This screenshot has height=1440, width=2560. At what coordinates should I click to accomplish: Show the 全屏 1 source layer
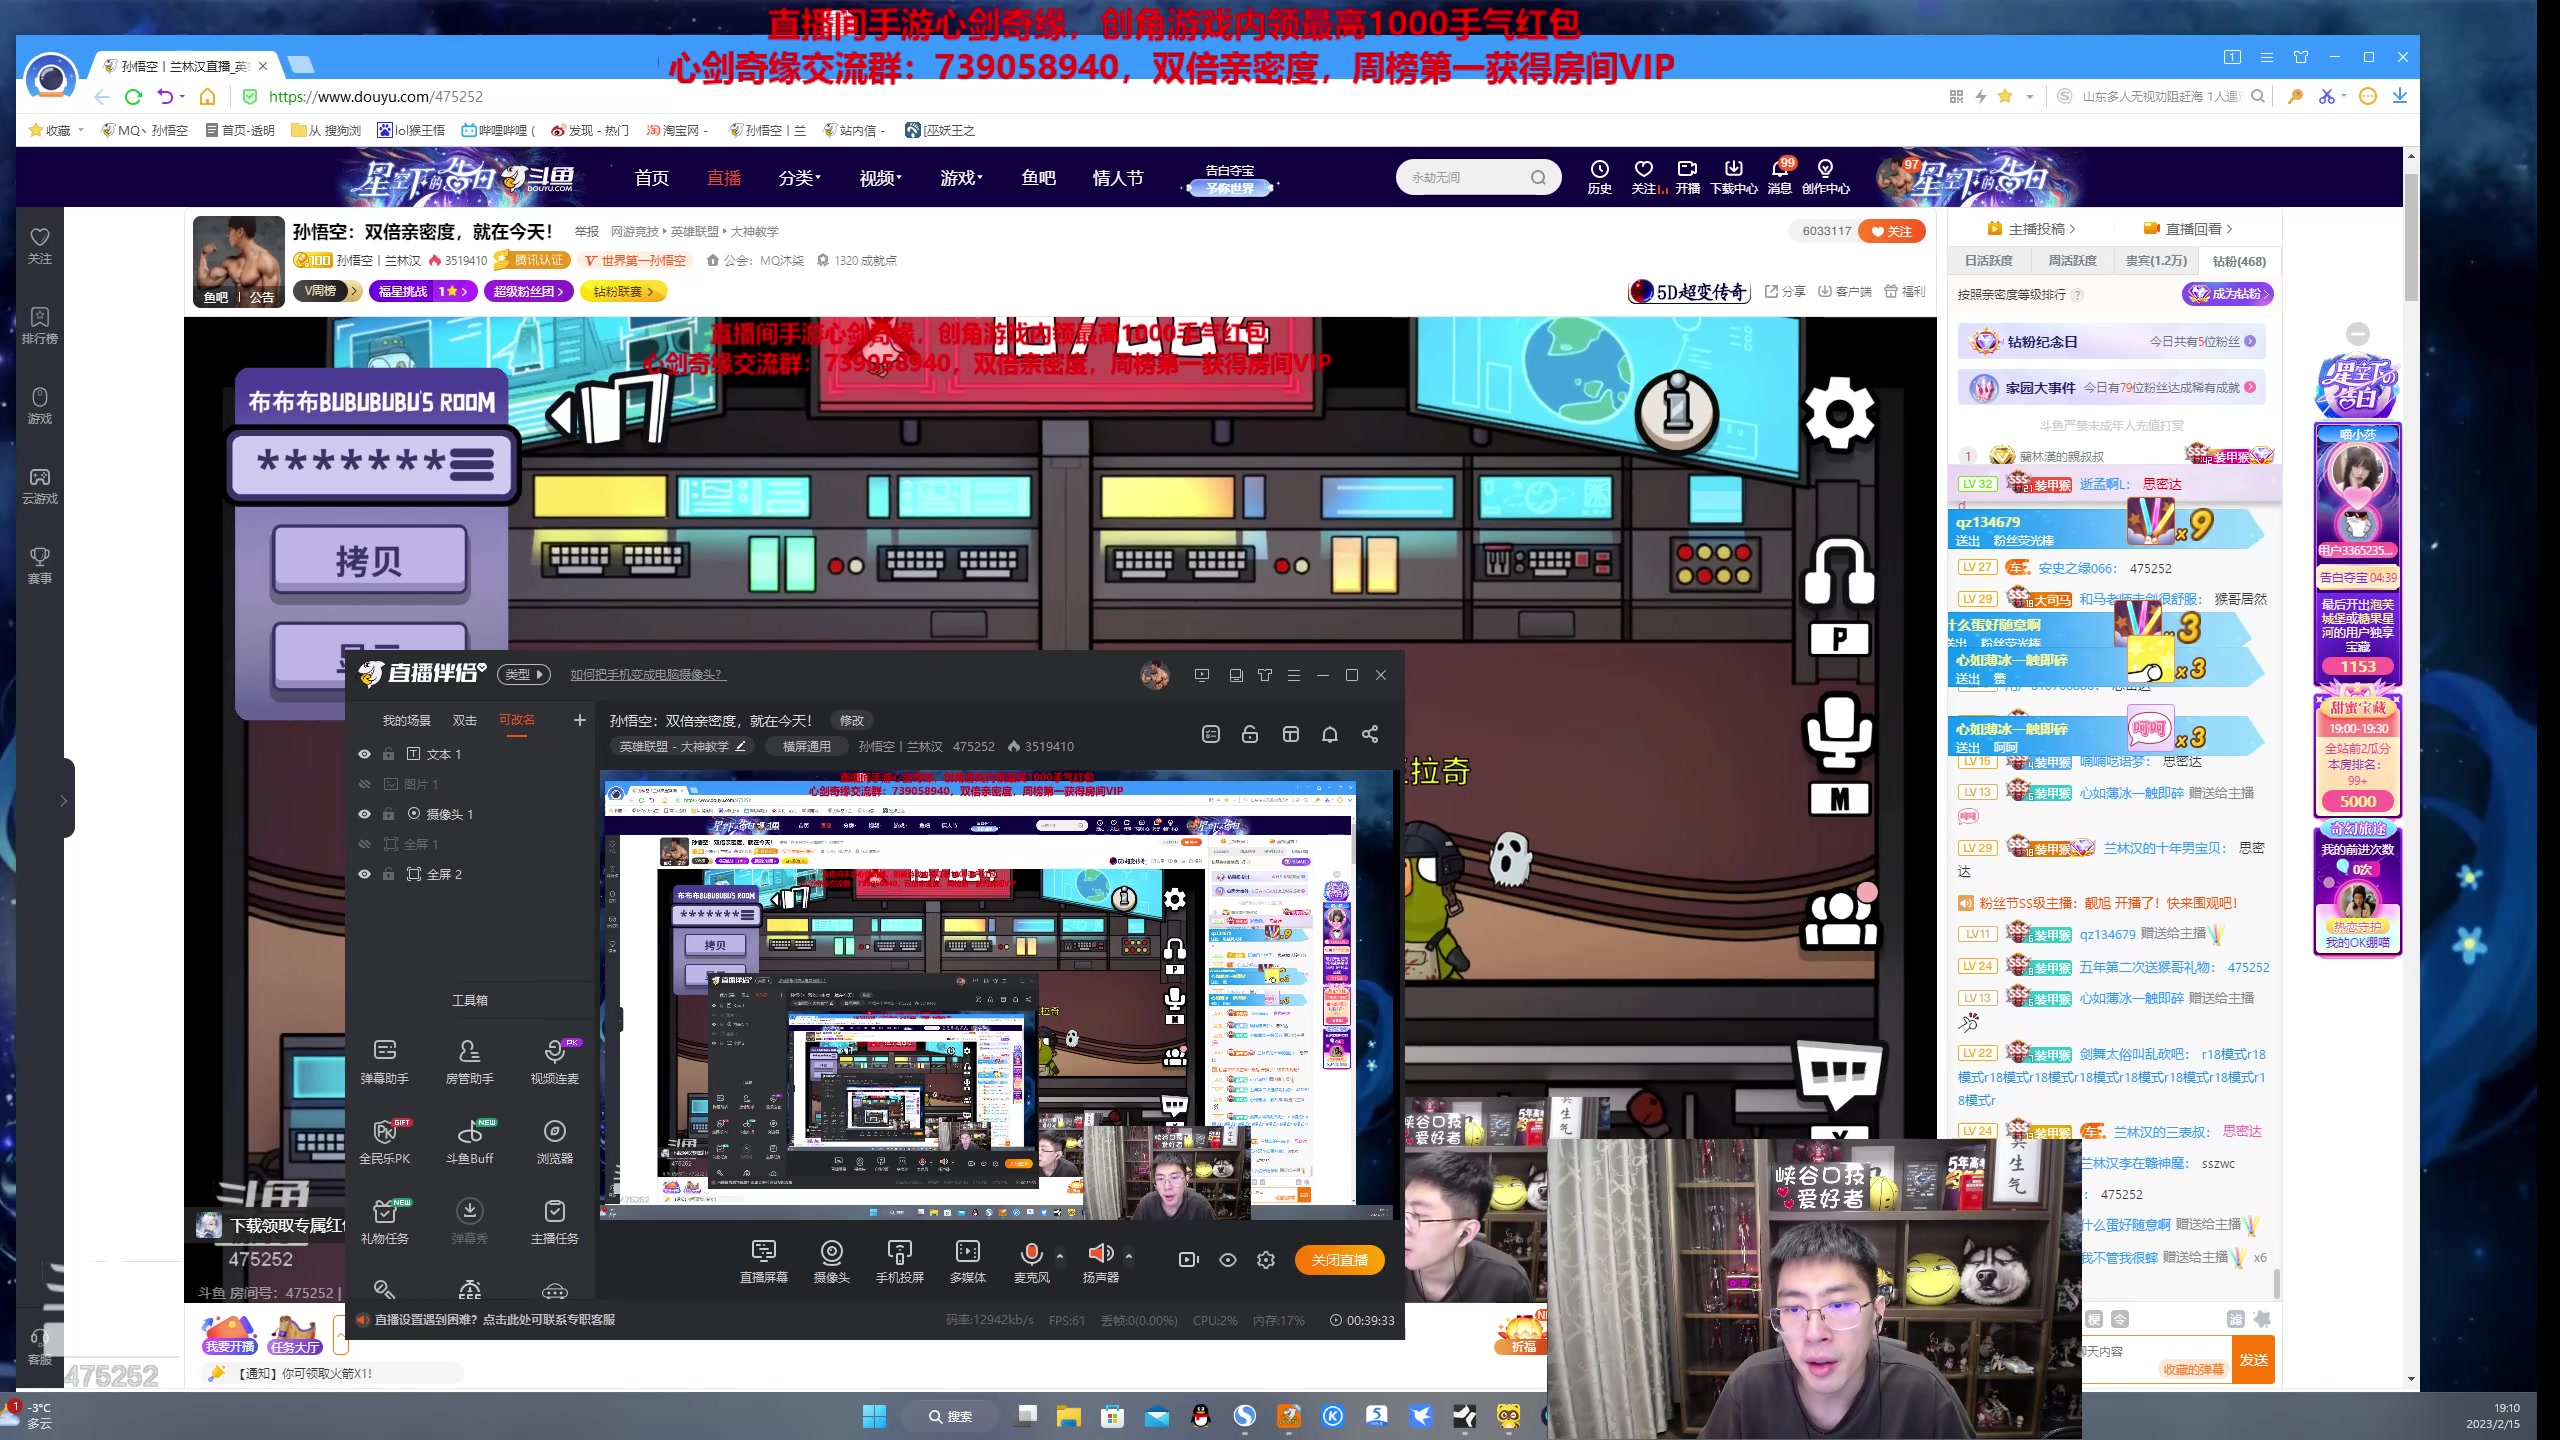tap(364, 844)
